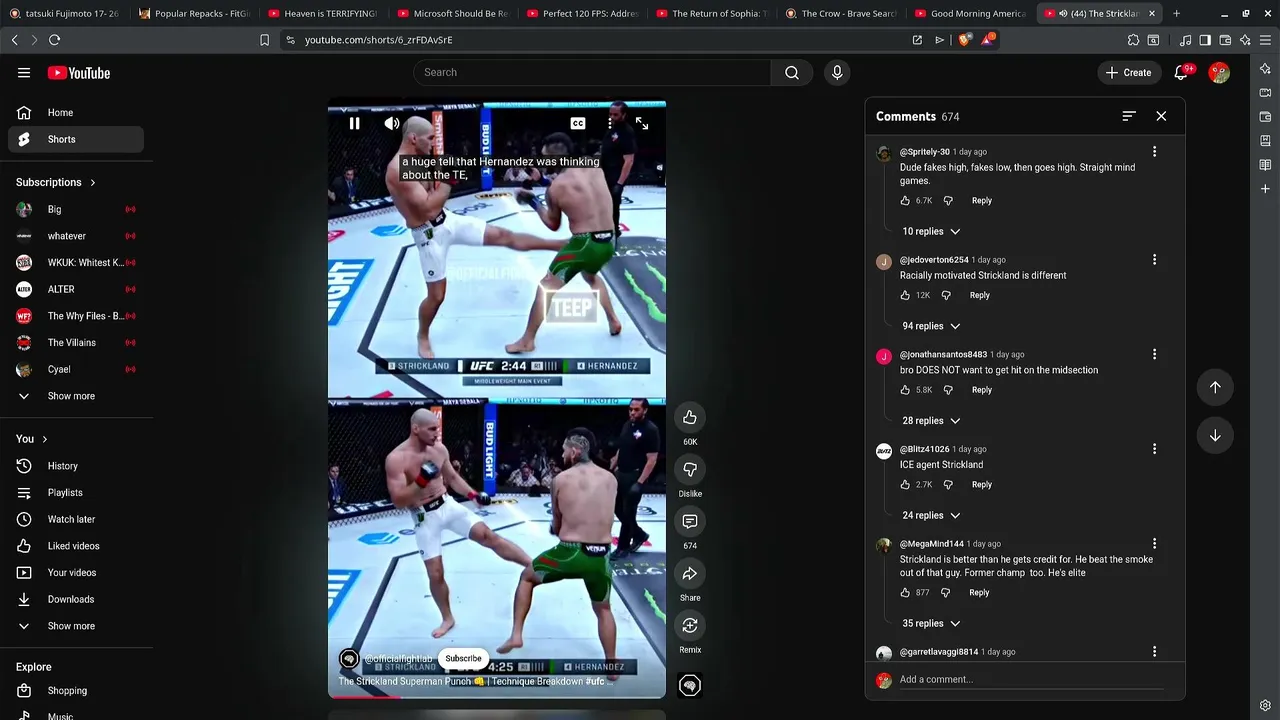Open the account avatar menu
This screenshot has height=720, width=1280.
coord(1219,72)
